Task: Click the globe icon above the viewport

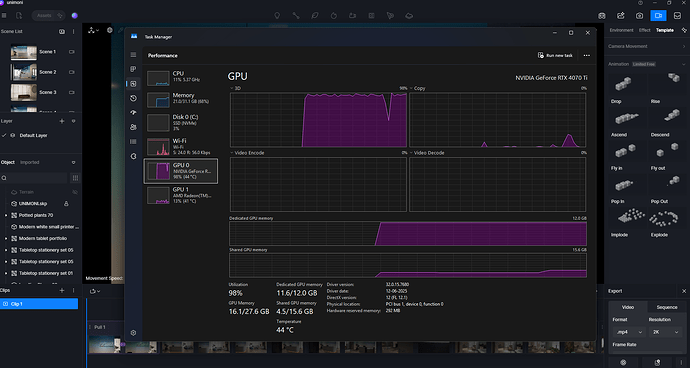Action: [x=110, y=30]
